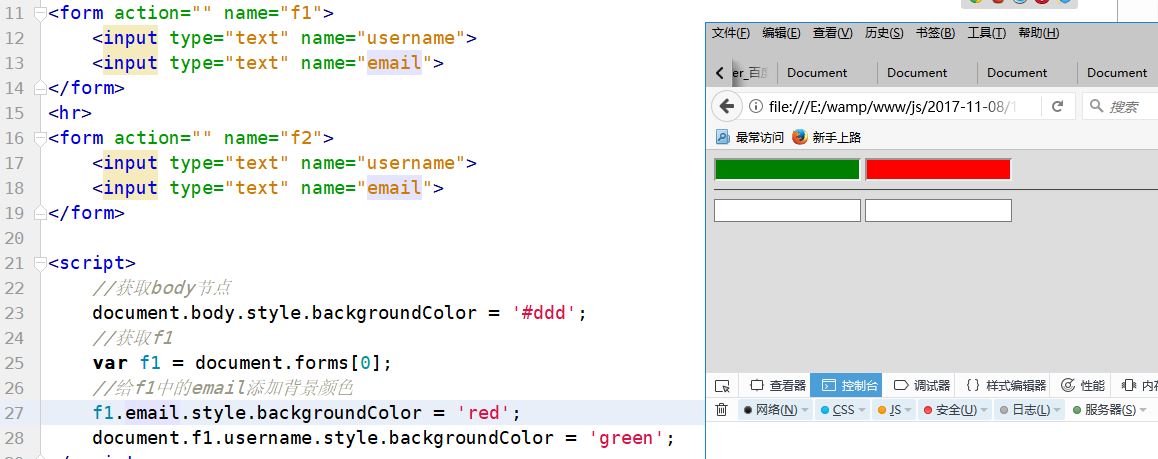Click the browser back arrow button

pos(727,106)
